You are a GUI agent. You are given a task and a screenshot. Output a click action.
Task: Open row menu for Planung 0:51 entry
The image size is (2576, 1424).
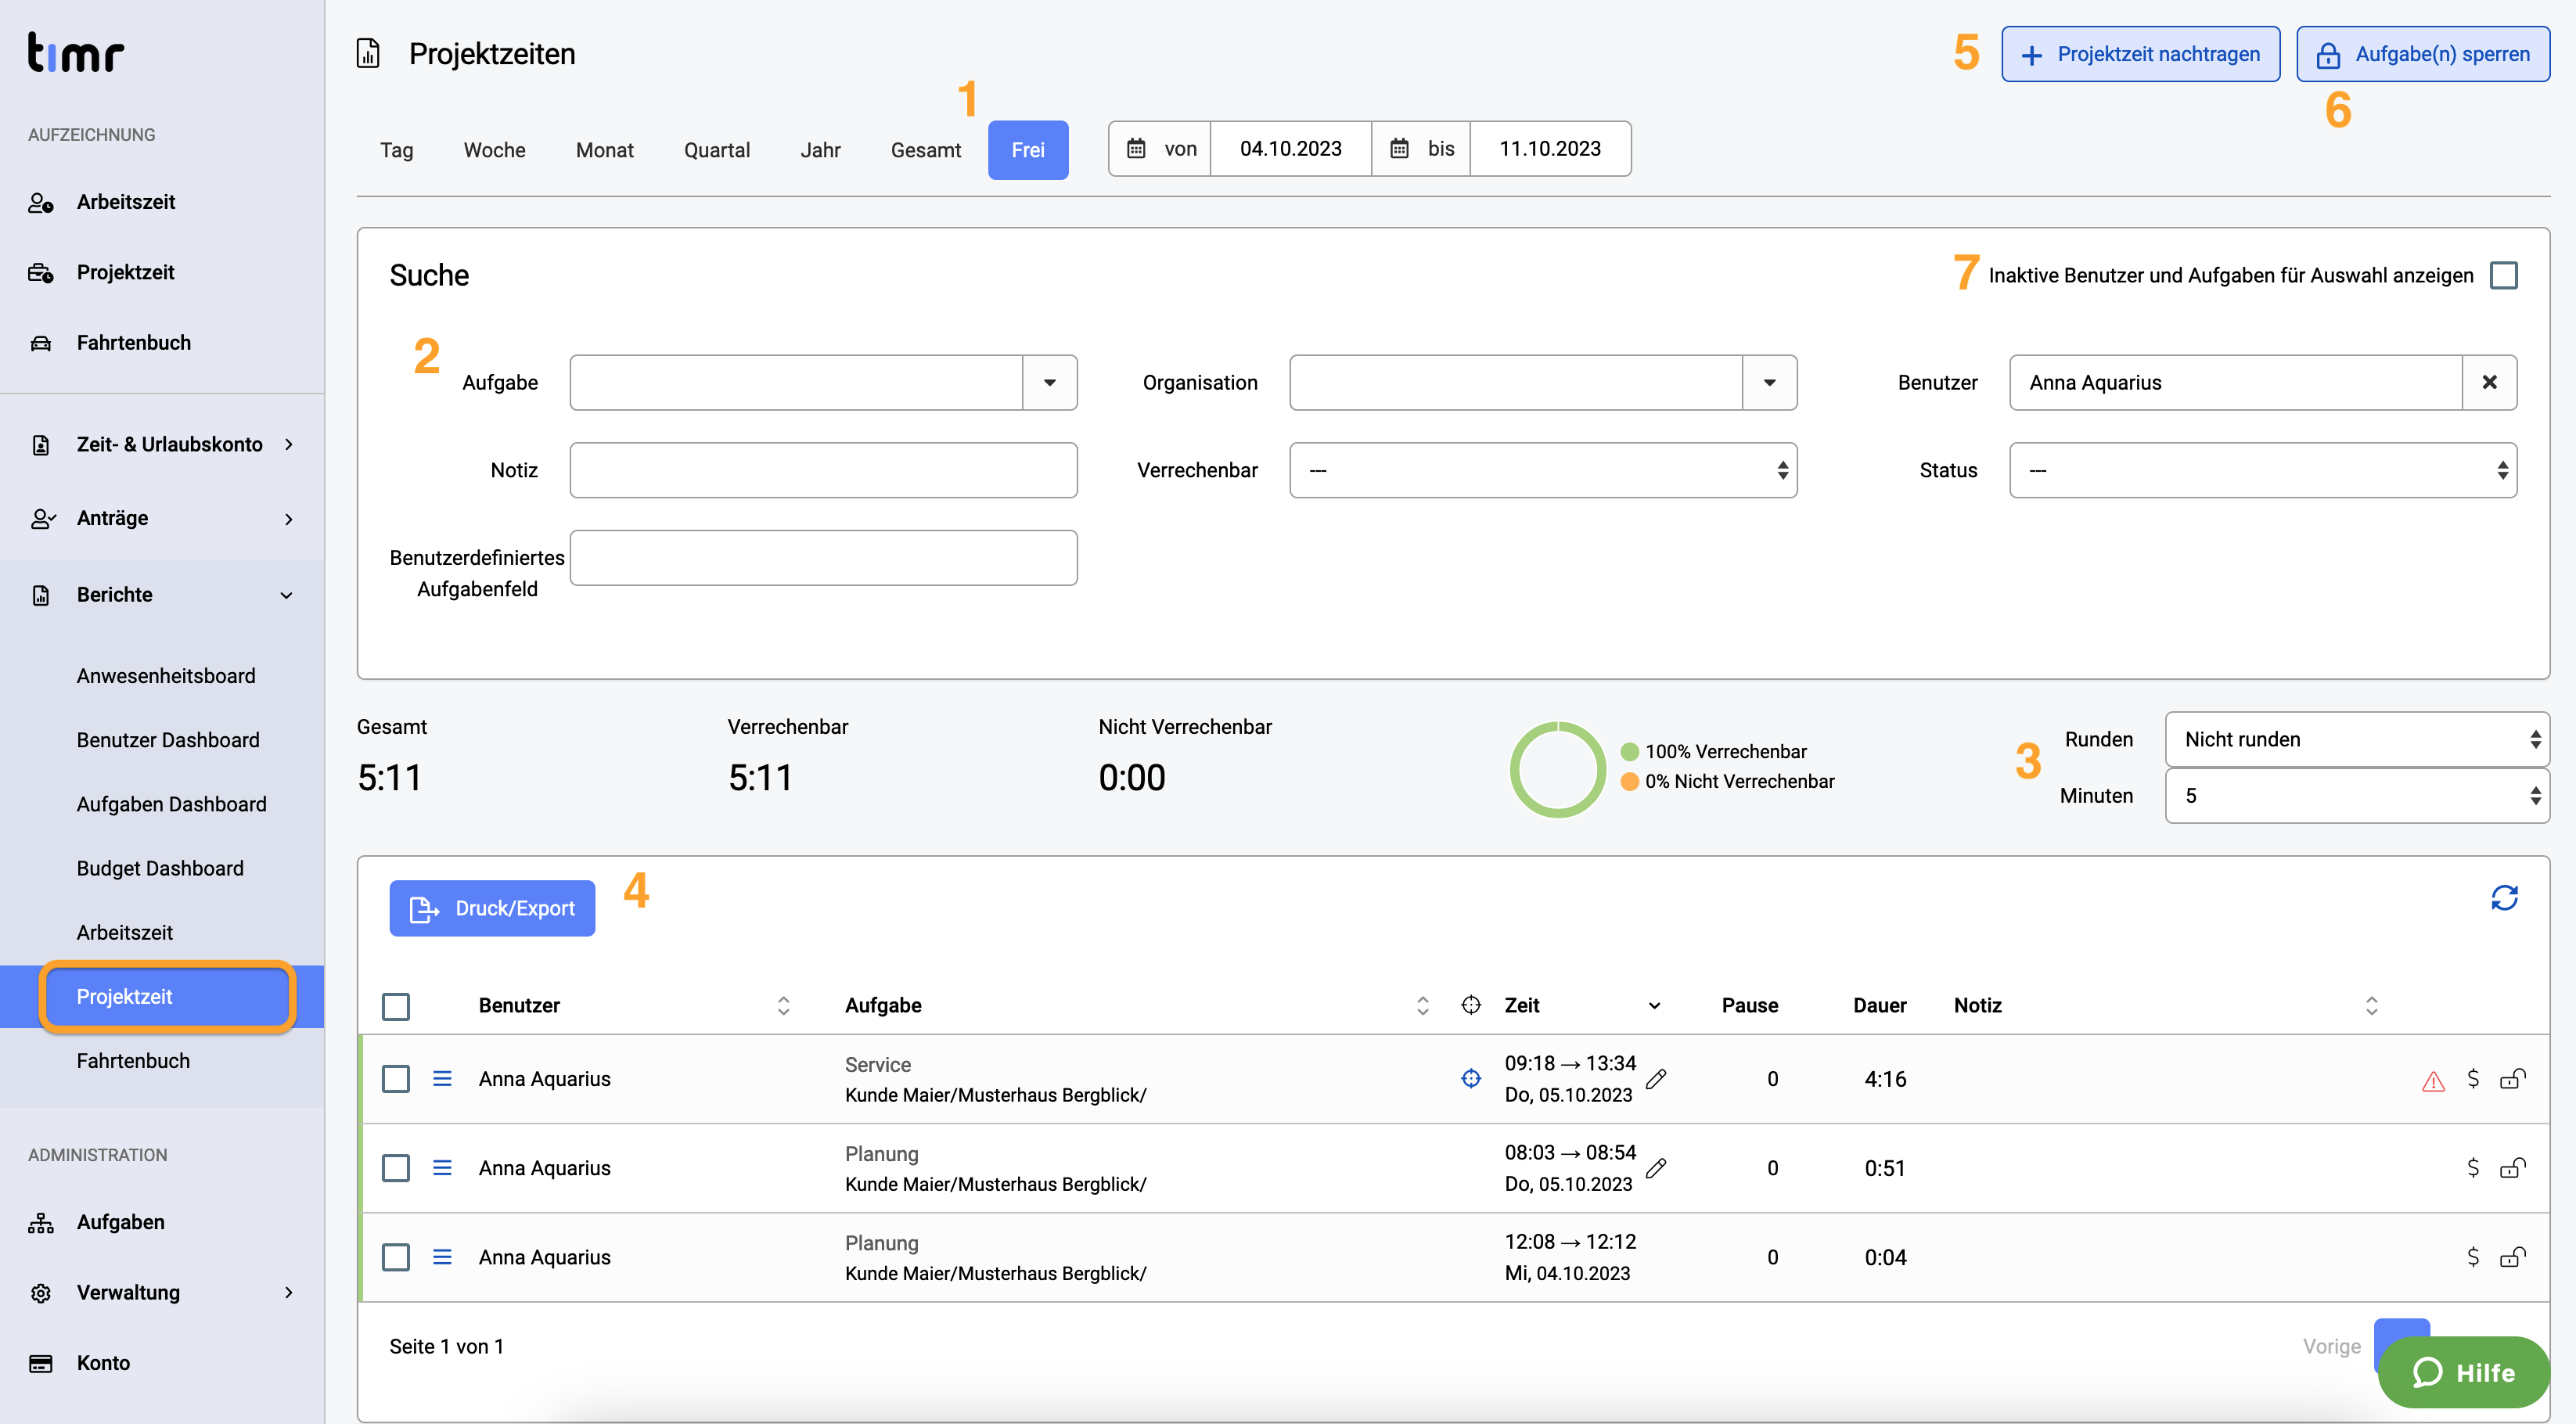(x=442, y=1168)
